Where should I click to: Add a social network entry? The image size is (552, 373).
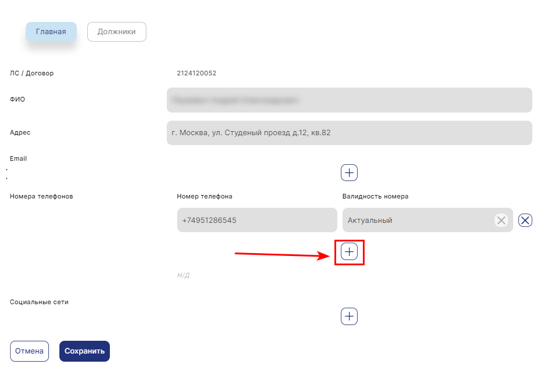coord(349,316)
